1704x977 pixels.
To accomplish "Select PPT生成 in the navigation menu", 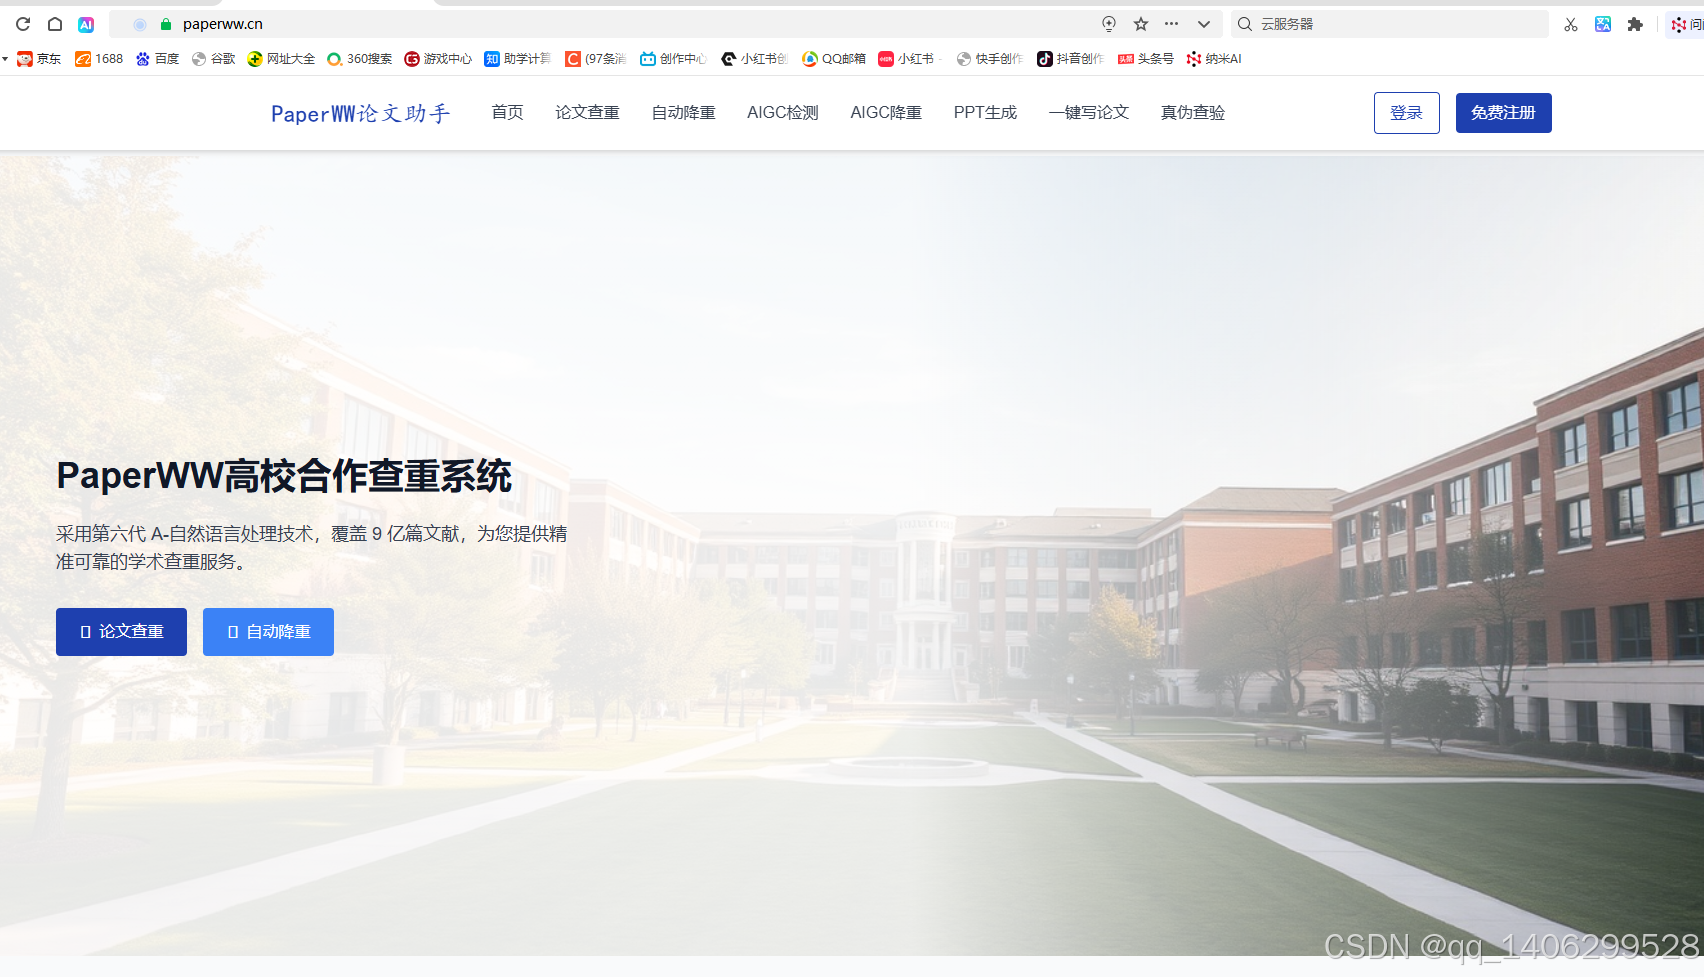I will pos(985,112).
